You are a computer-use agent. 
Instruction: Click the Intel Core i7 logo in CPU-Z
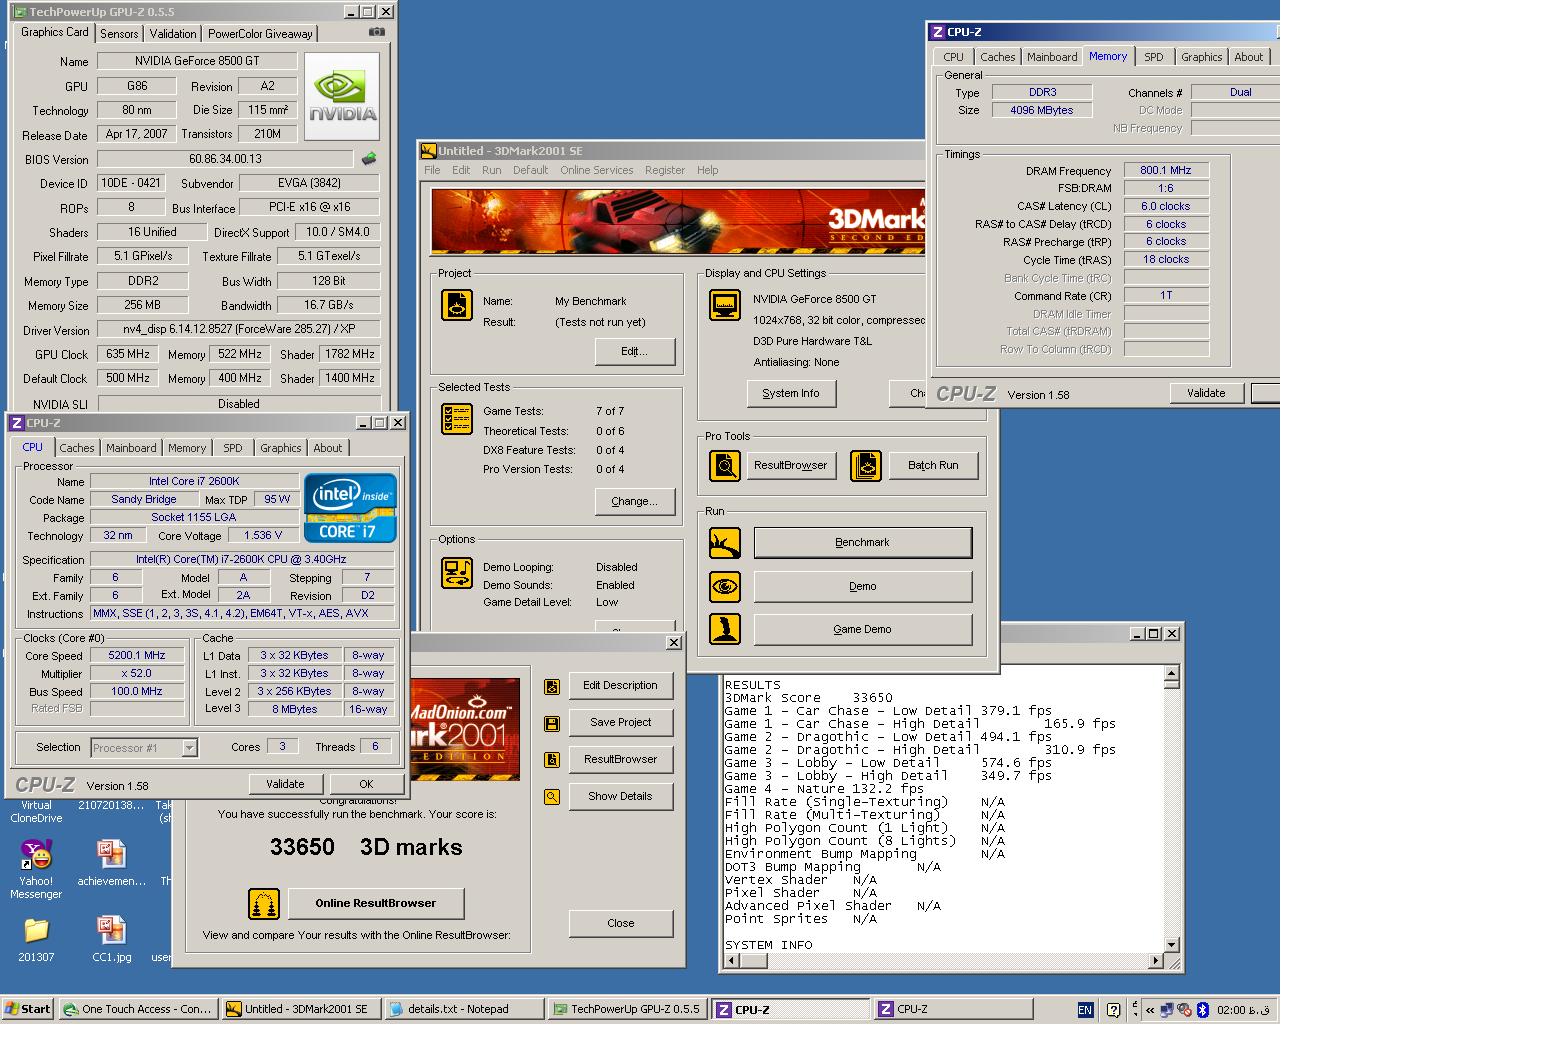350,508
